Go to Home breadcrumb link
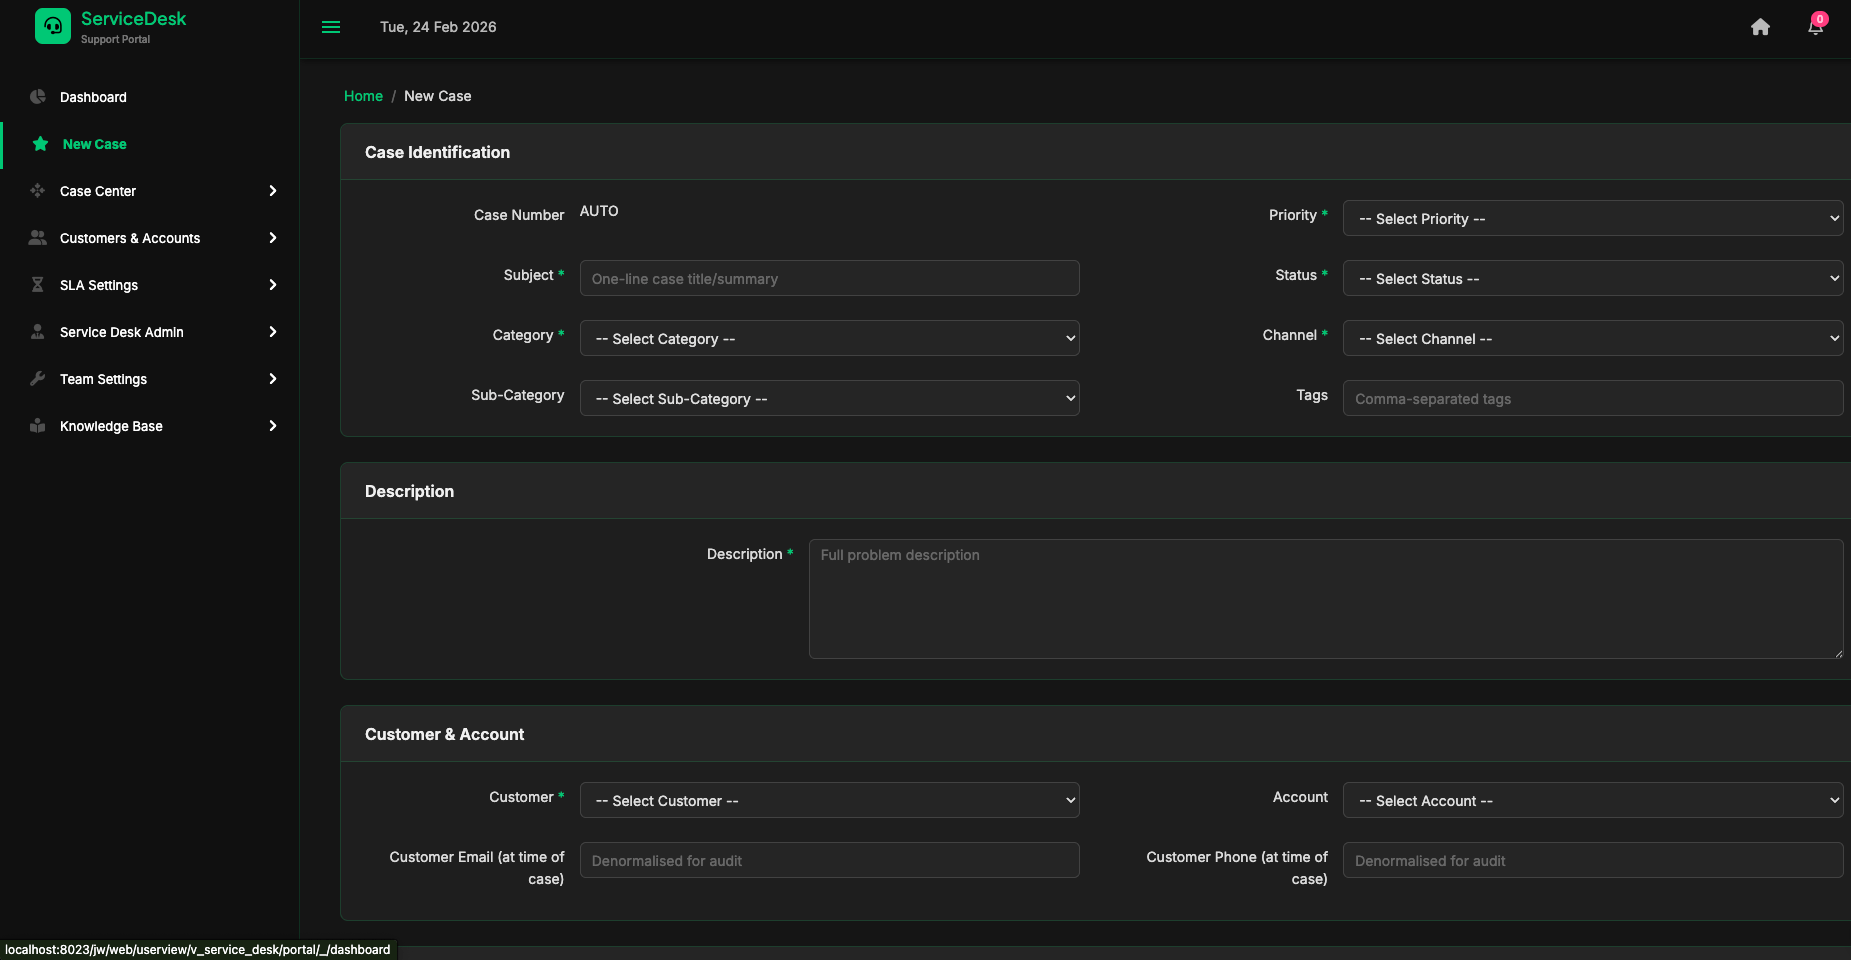The width and height of the screenshot is (1851, 960). 363,96
